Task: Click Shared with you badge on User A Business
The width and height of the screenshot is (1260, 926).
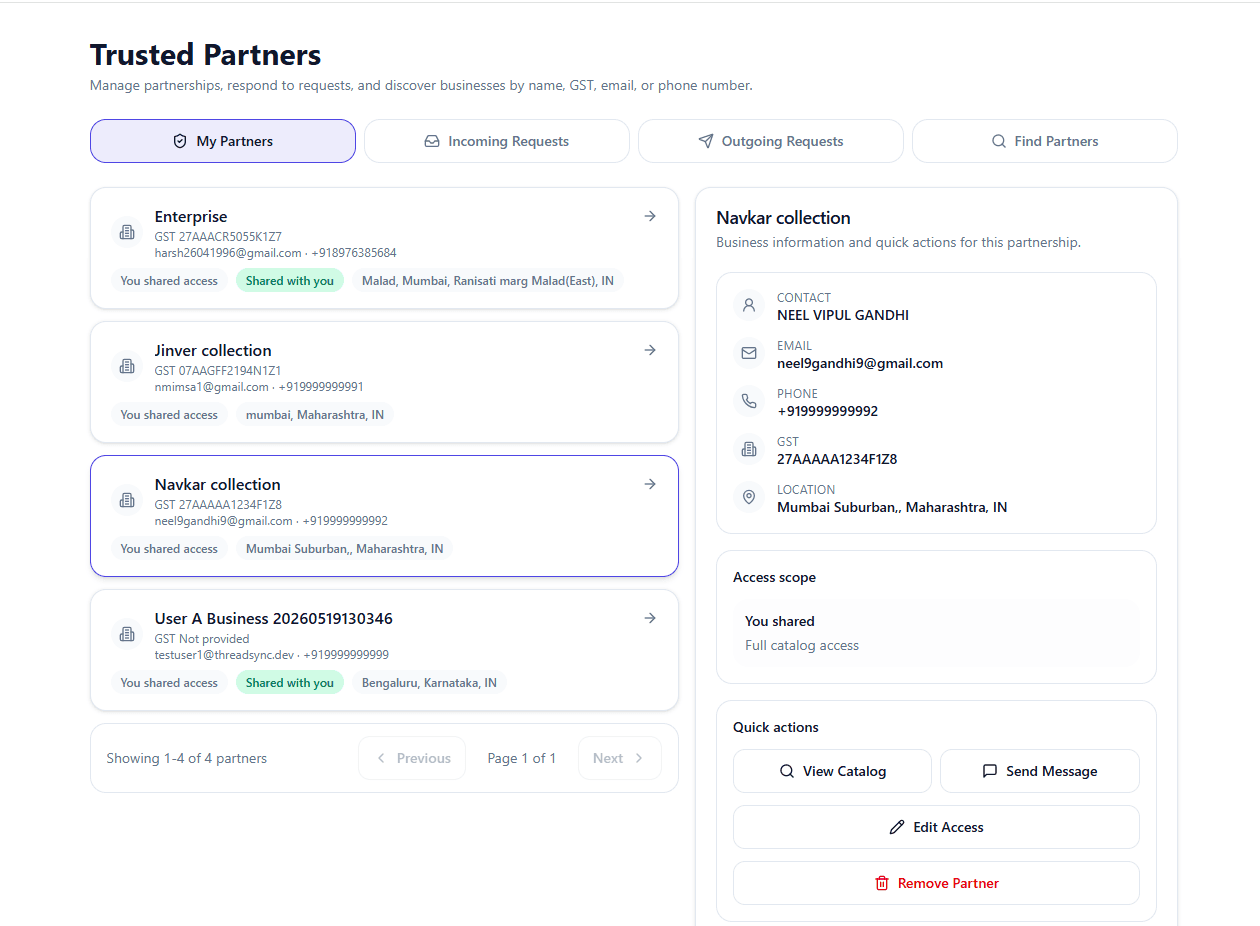Action: pos(290,683)
